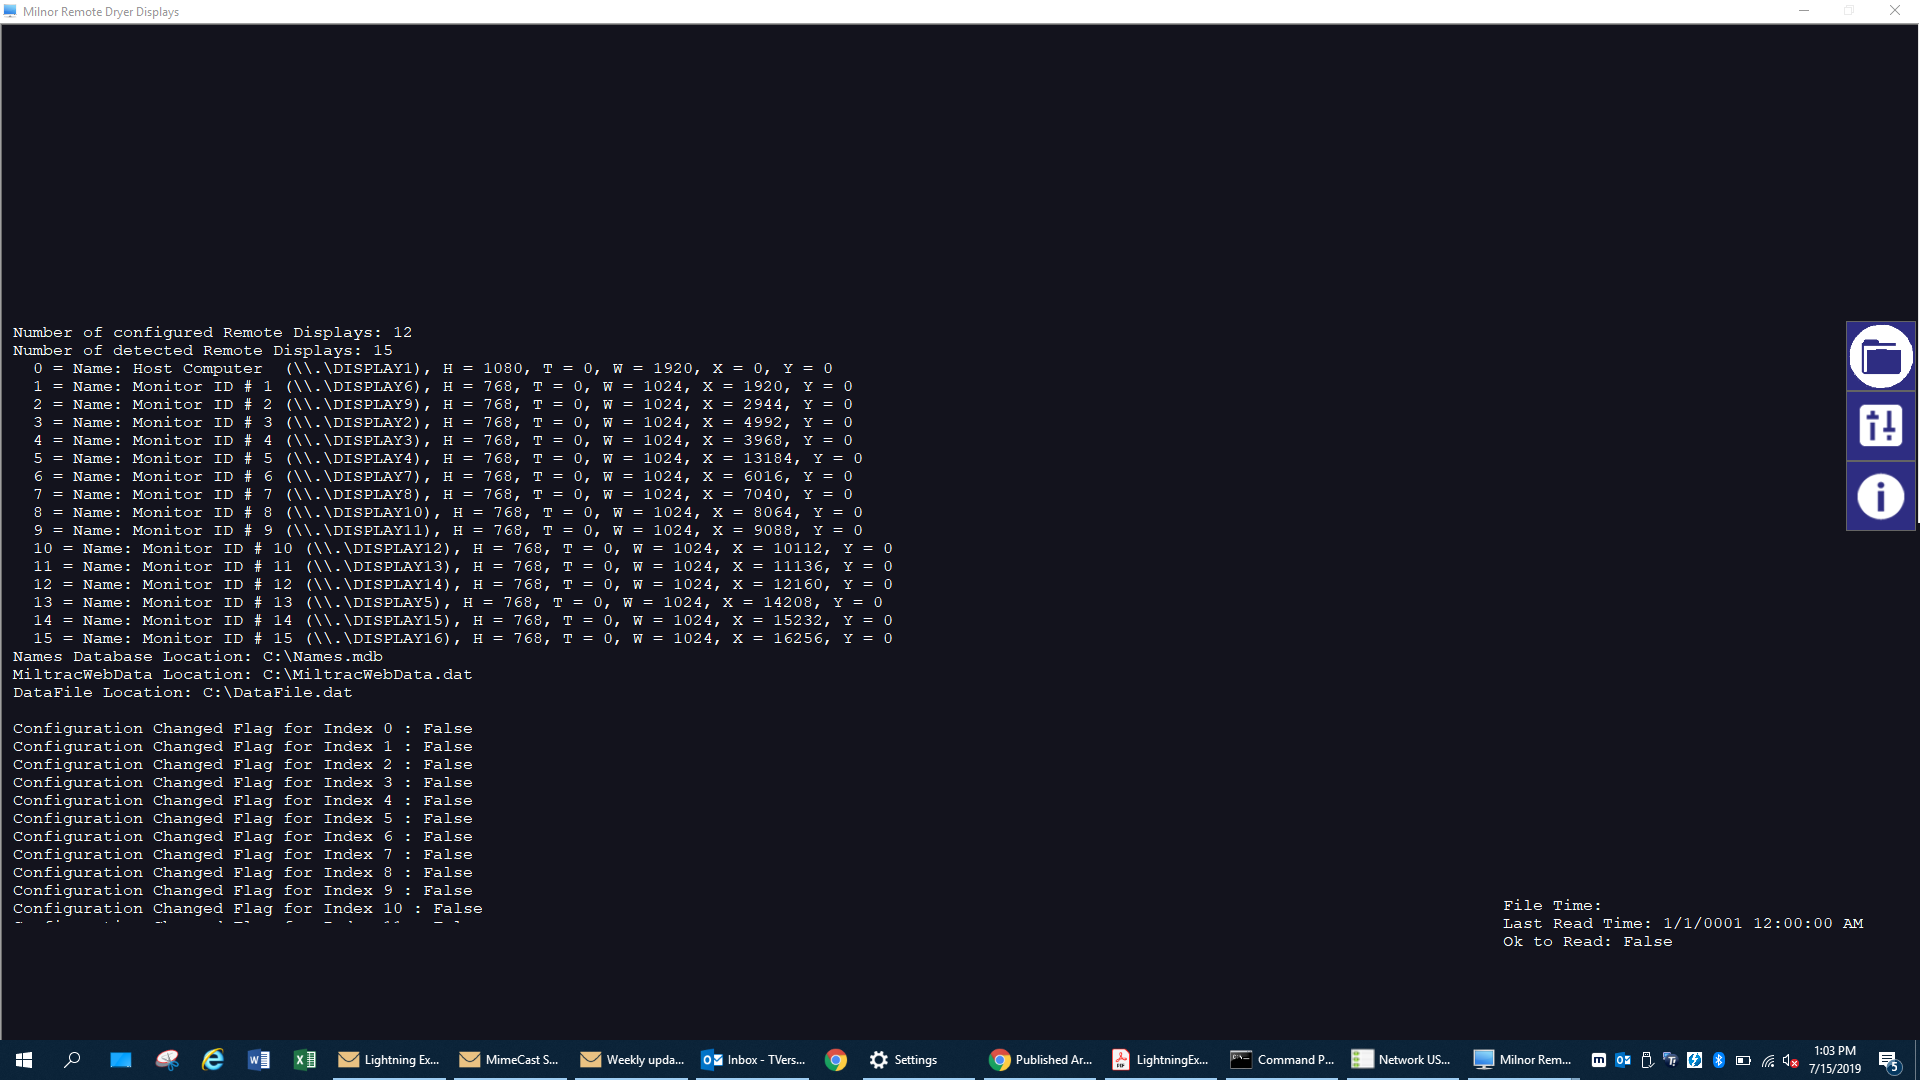Switch to MimeCast S... mail window
1920x1080 pixels.
pyautogui.click(x=510, y=1060)
